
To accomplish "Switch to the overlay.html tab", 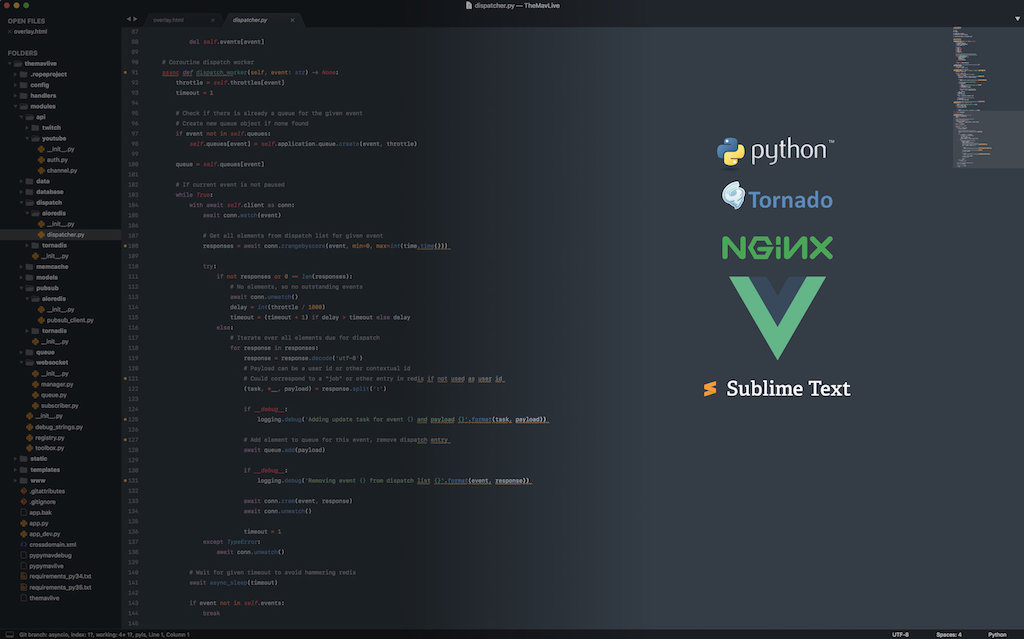I will [x=181, y=20].
